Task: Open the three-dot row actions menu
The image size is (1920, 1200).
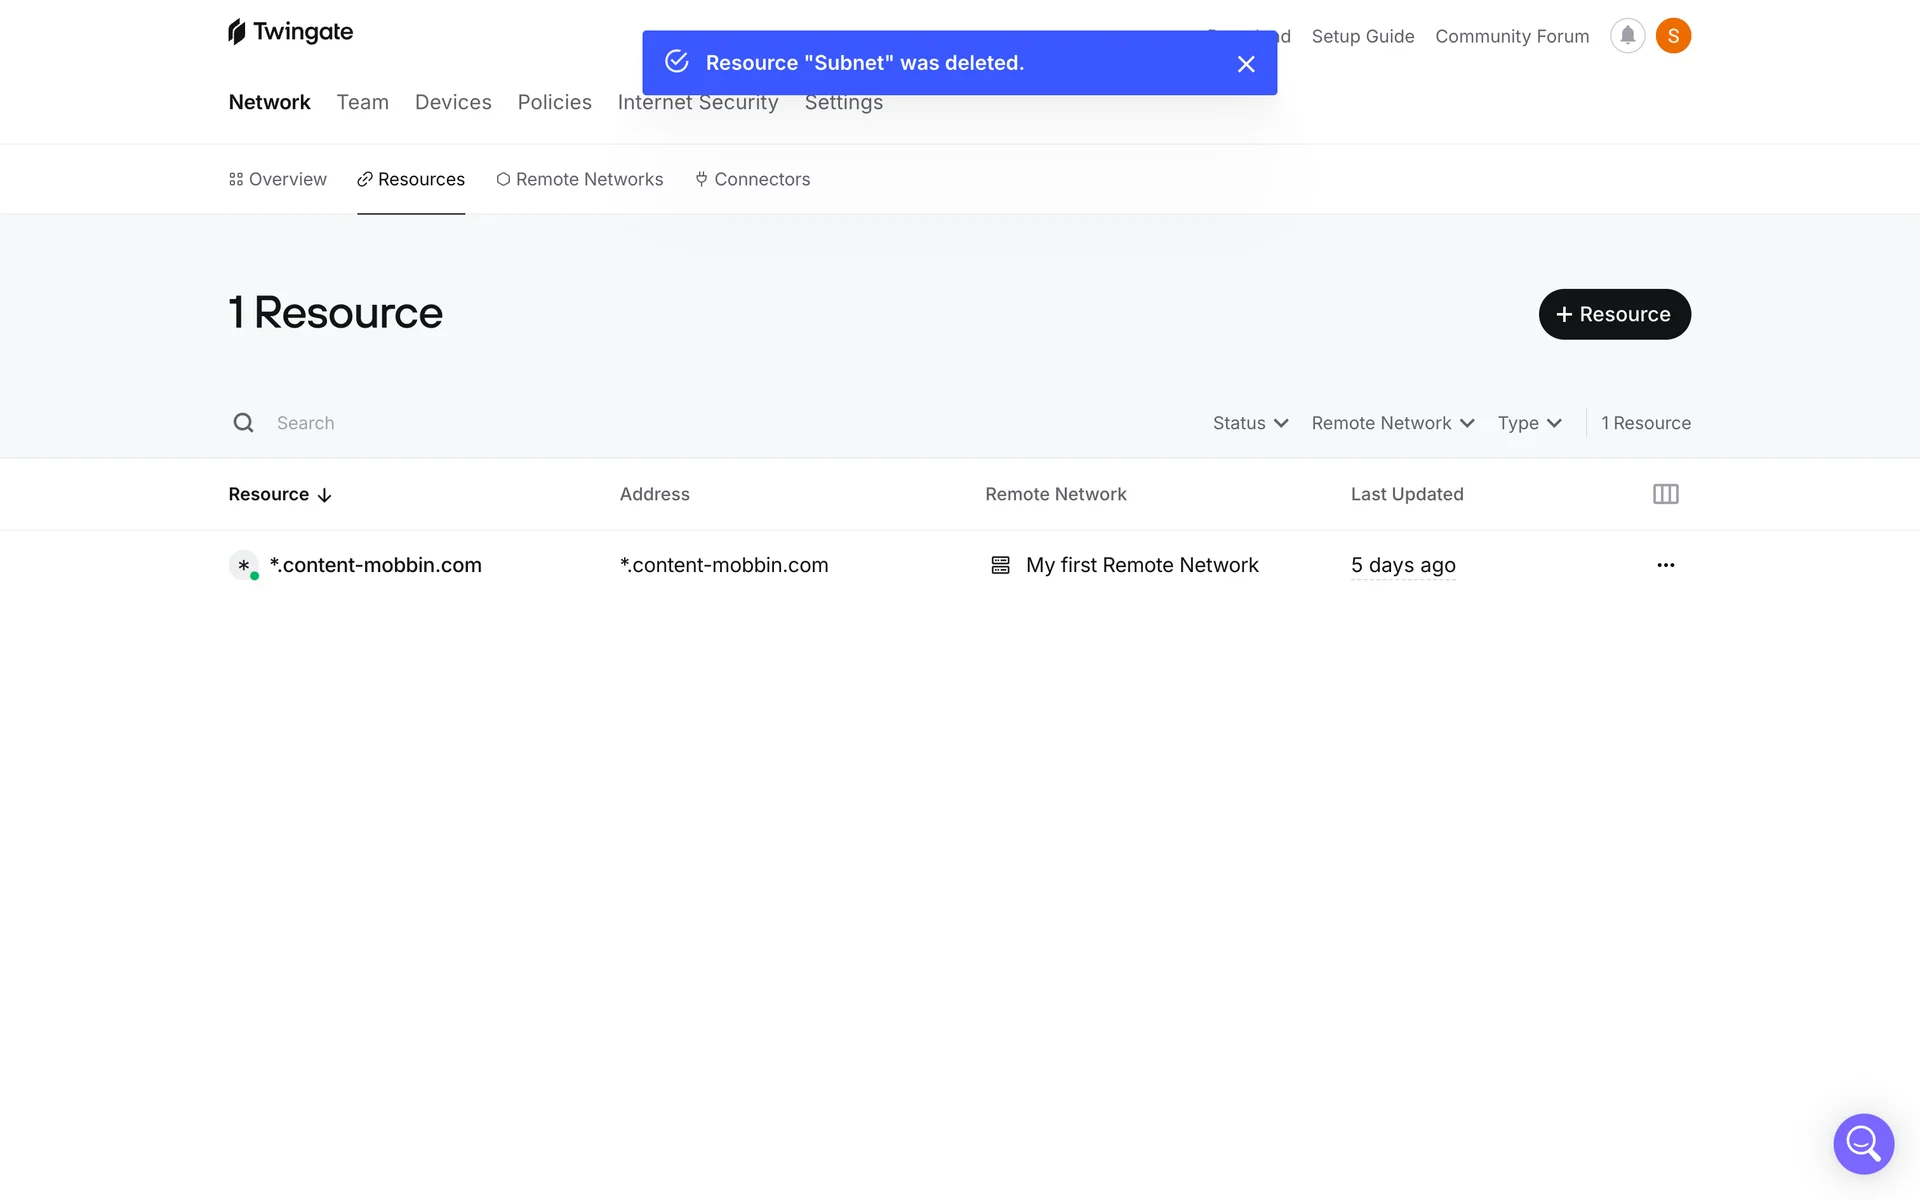Action: (x=1665, y=565)
